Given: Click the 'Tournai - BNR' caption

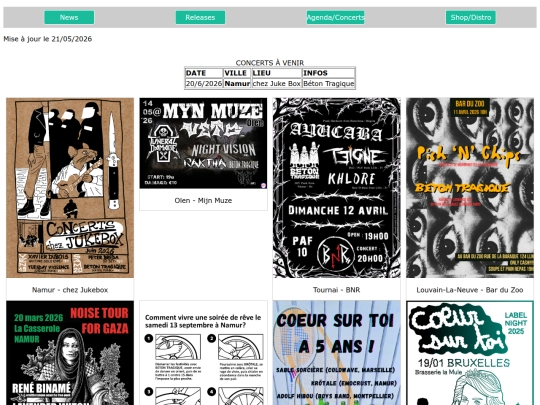Looking at the screenshot, I should (x=336, y=290).
